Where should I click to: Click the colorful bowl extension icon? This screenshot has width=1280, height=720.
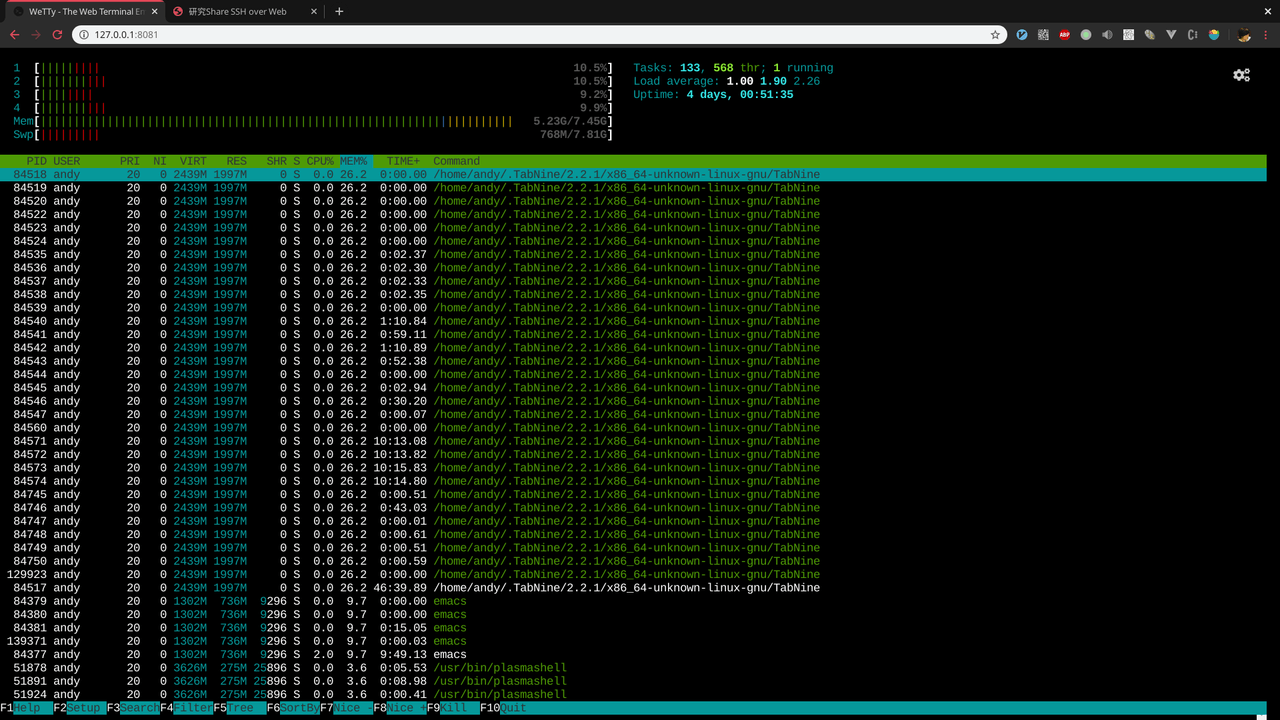pos(1214,35)
